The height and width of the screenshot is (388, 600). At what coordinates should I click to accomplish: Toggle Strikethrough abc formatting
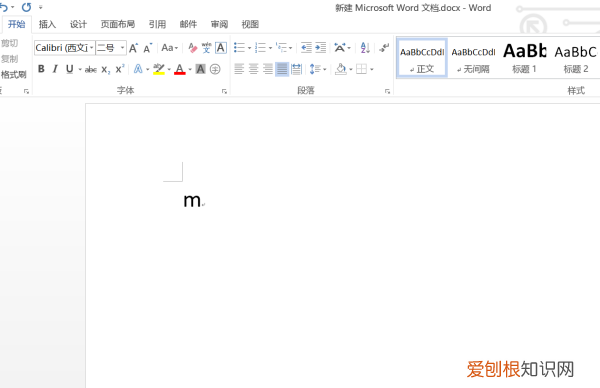point(91,69)
